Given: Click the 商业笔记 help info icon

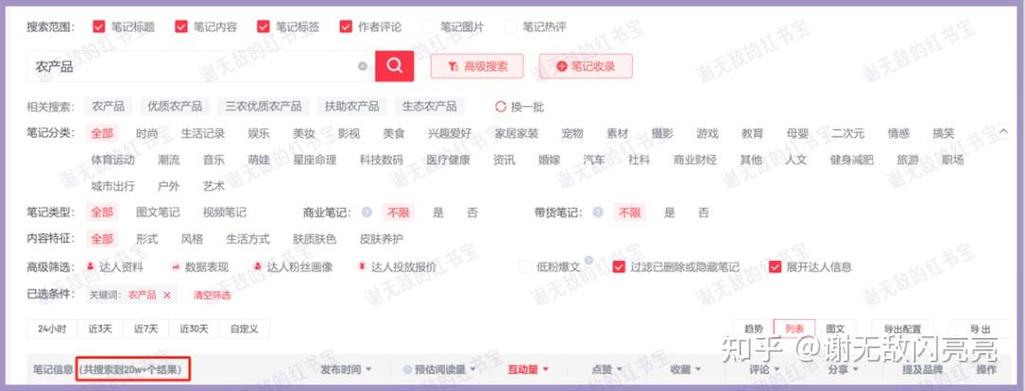Looking at the screenshot, I should coord(367,212).
